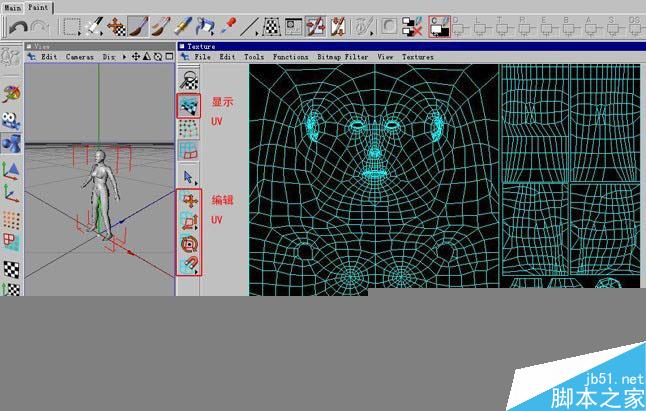The image size is (646, 411).
Task: Select the paint brush tool
Action: click(138, 27)
